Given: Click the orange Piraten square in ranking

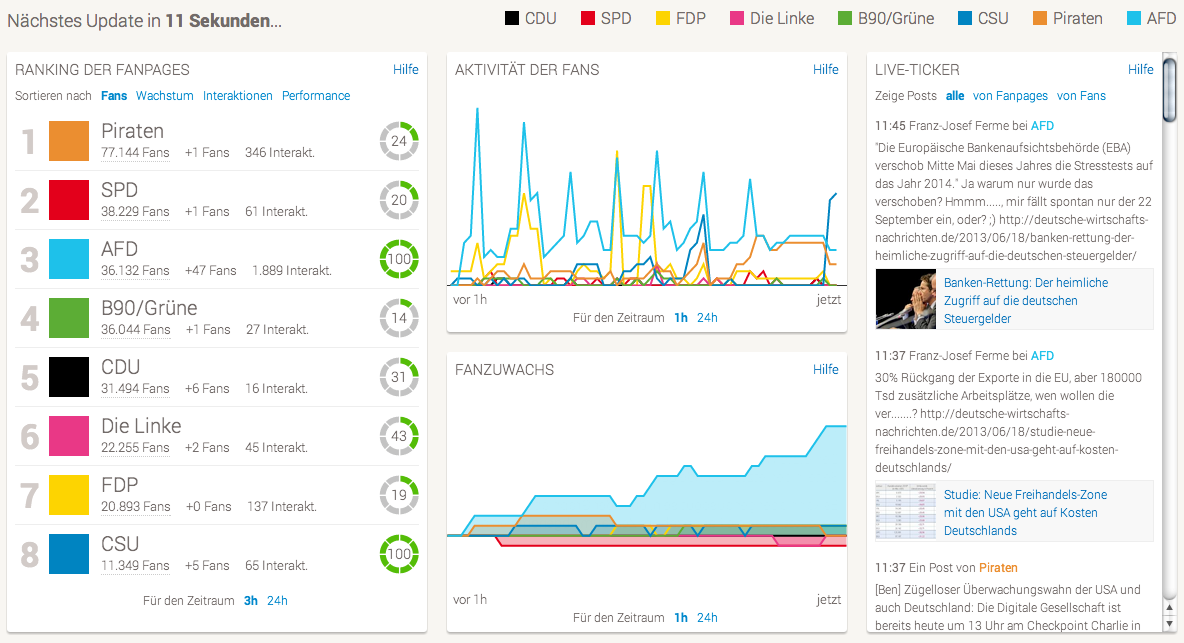Looking at the screenshot, I should (x=69, y=141).
